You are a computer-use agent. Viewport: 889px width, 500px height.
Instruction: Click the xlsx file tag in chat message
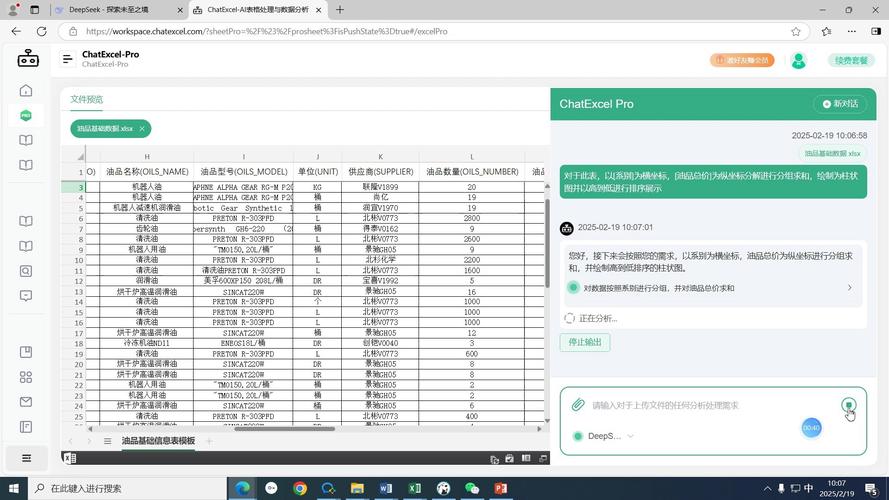point(832,154)
